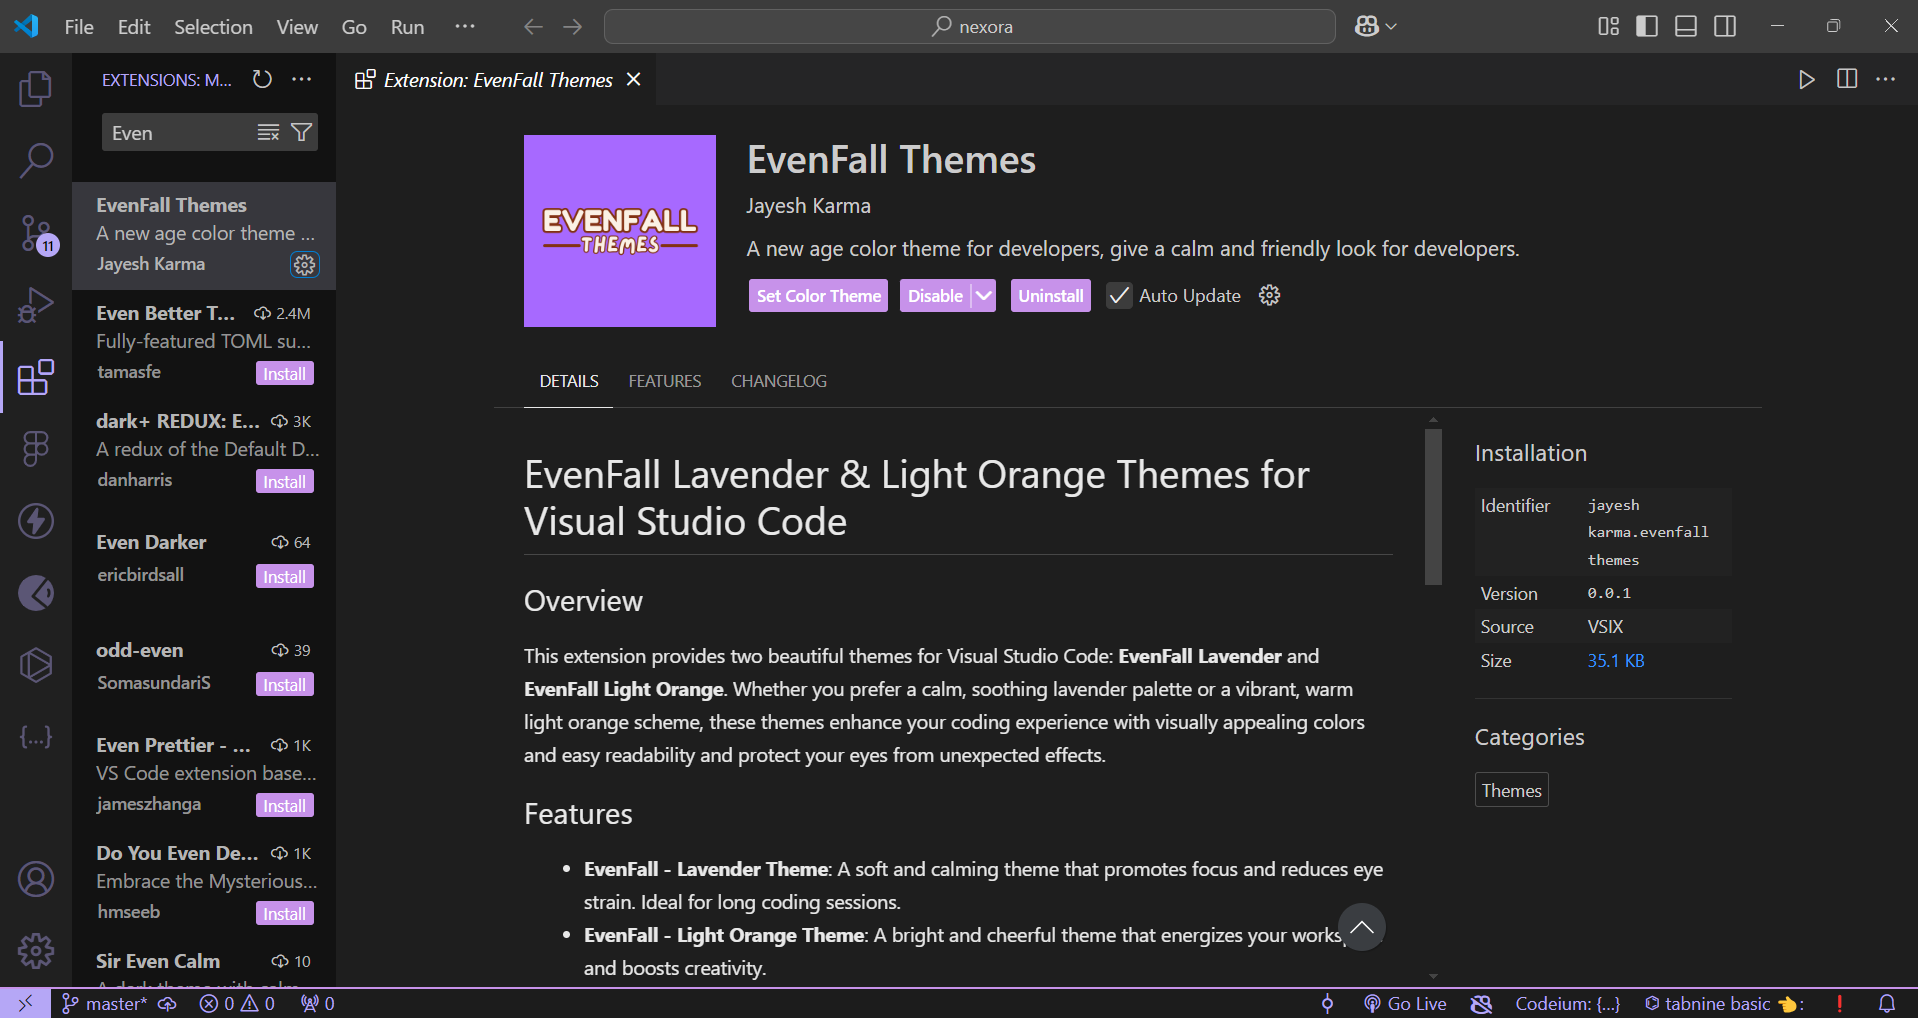Click the EvenFall Themes purple logo thumbnail
The width and height of the screenshot is (1918, 1018).
[619, 231]
